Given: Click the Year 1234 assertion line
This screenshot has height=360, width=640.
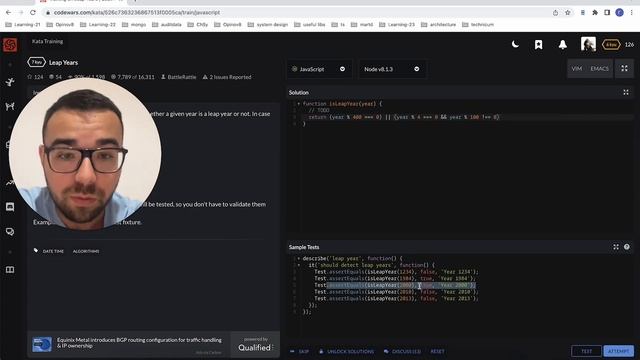Looking at the screenshot, I should (x=396, y=272).
